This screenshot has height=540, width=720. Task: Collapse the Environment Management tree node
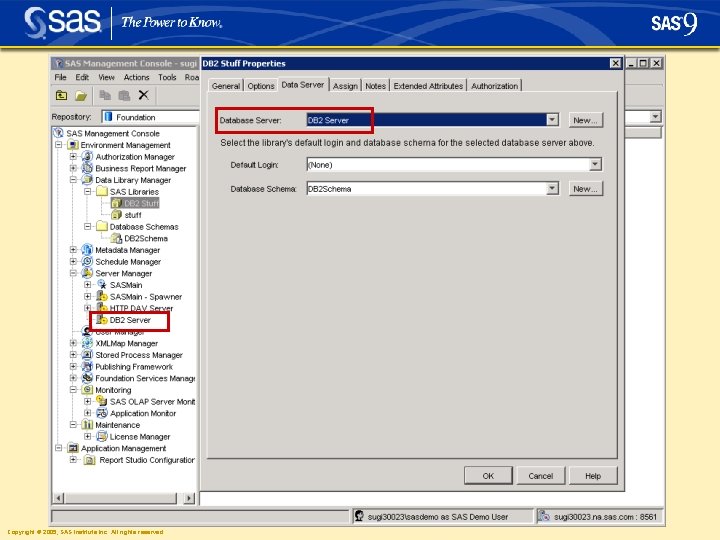[59, 145]
